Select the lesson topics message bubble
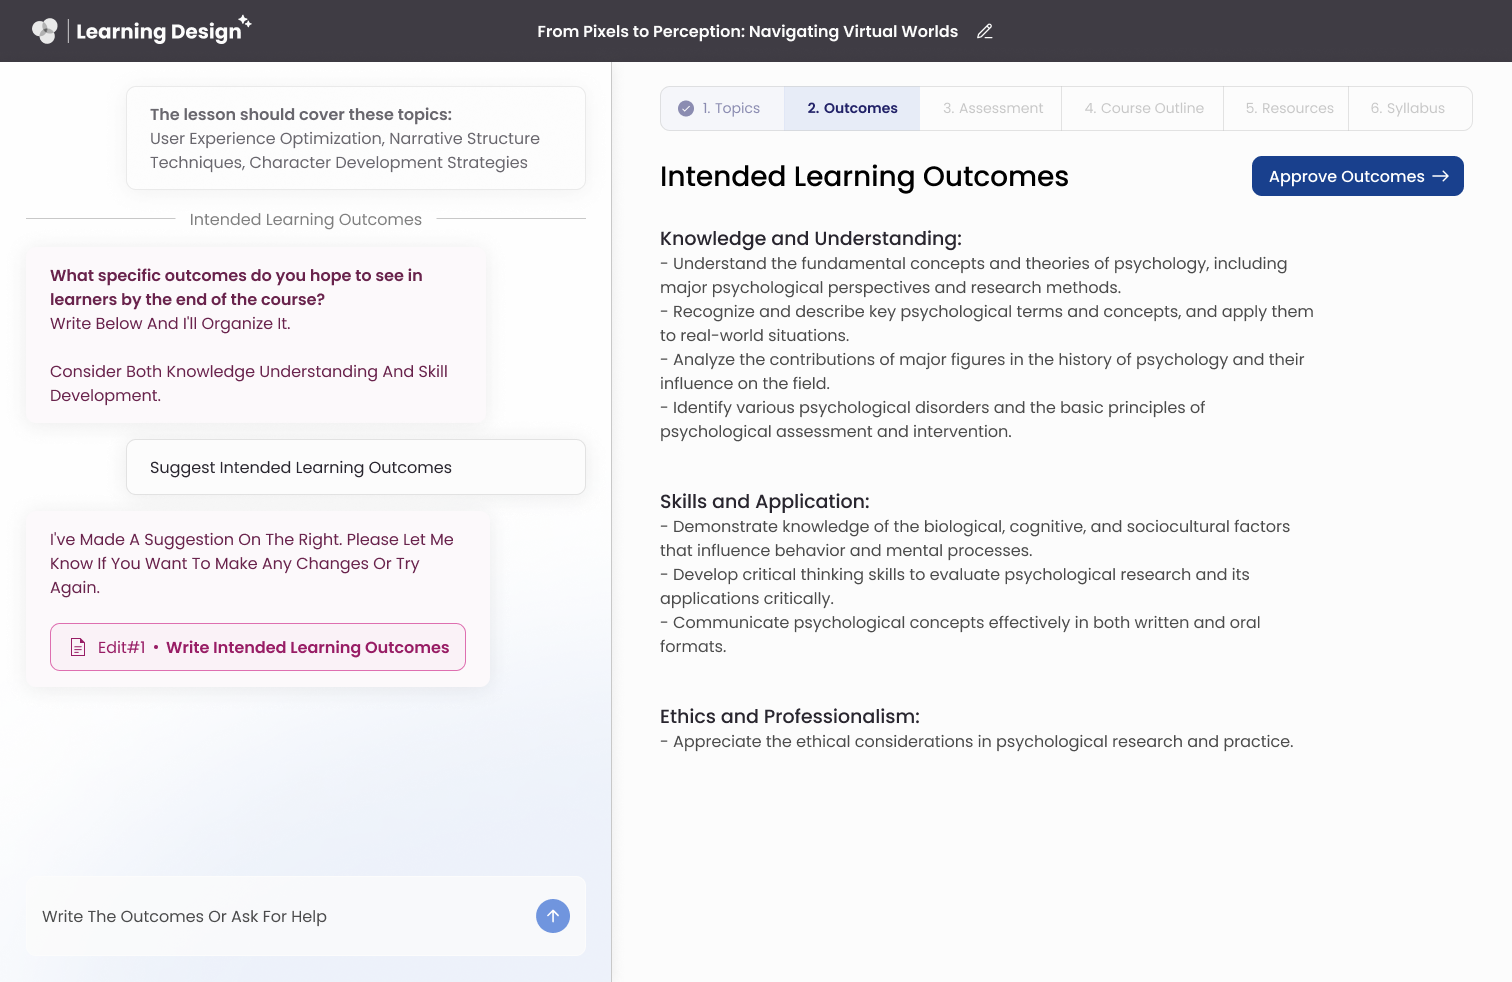The width and height of the screenshot is (1512, 982). (355, 138)
